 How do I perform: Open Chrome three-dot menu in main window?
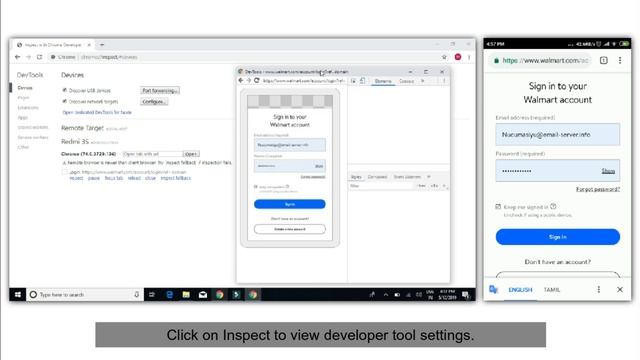pyautogui.click(x=469, y=57)
